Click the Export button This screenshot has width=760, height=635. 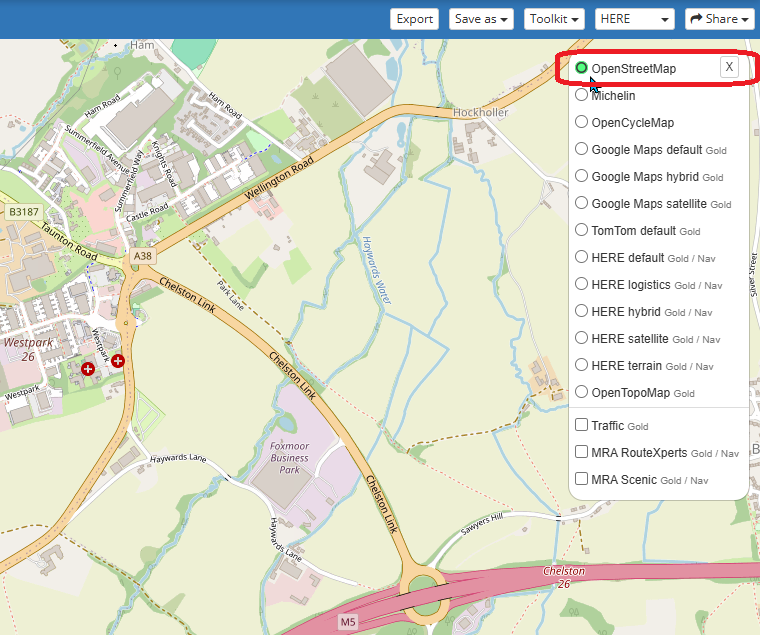(414, 19)
